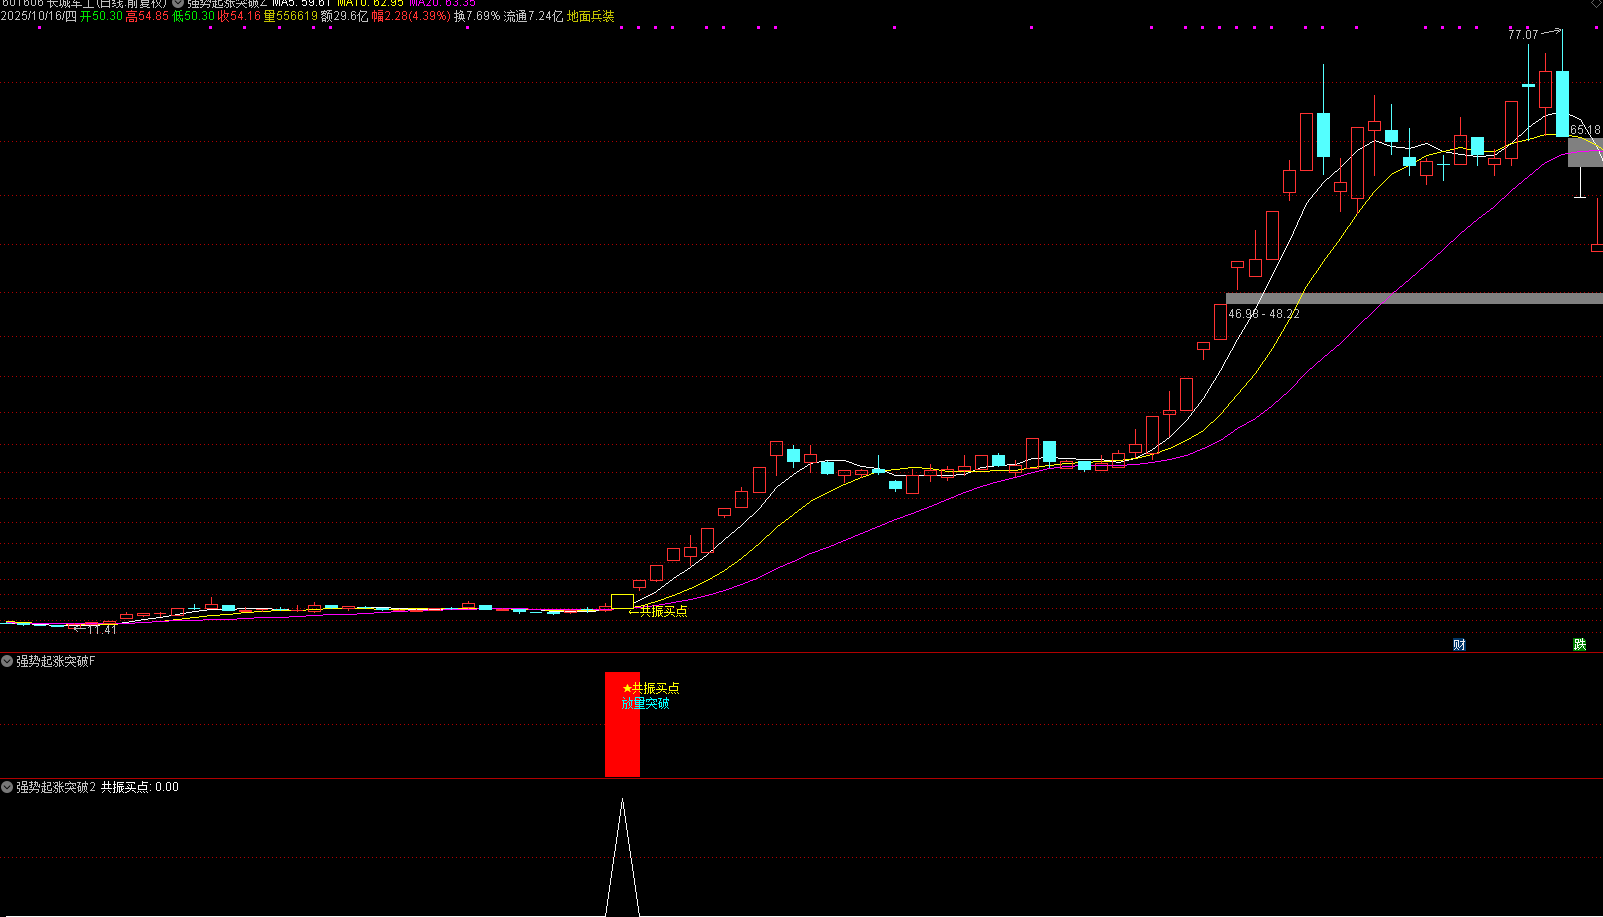Click the 共振买点: 0.00 value readout

click(140, 787)
